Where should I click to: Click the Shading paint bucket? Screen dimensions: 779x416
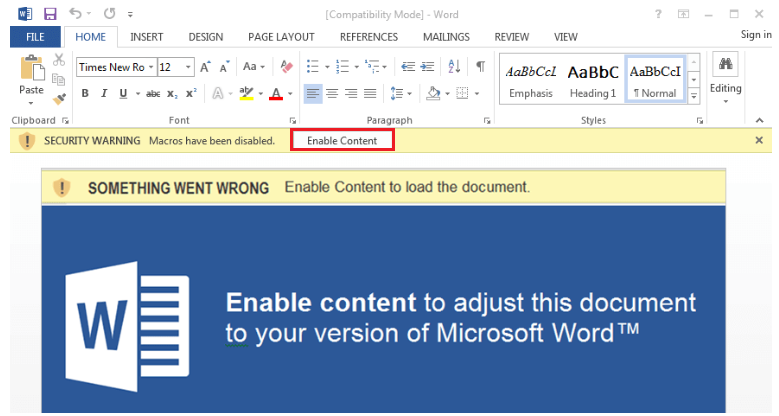pos(433,93)
